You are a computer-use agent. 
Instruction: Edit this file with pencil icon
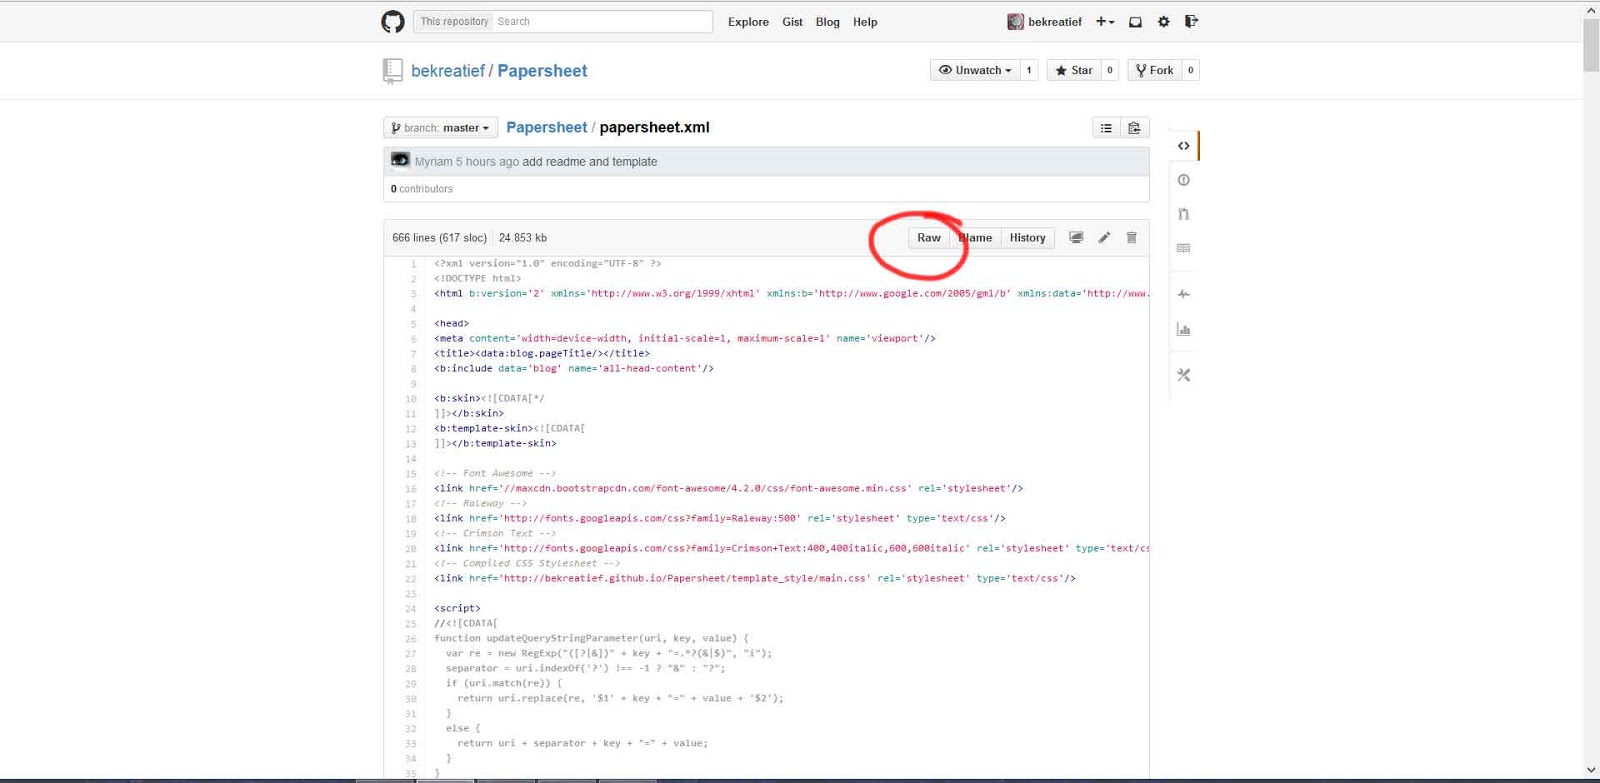pos(1104,238)
